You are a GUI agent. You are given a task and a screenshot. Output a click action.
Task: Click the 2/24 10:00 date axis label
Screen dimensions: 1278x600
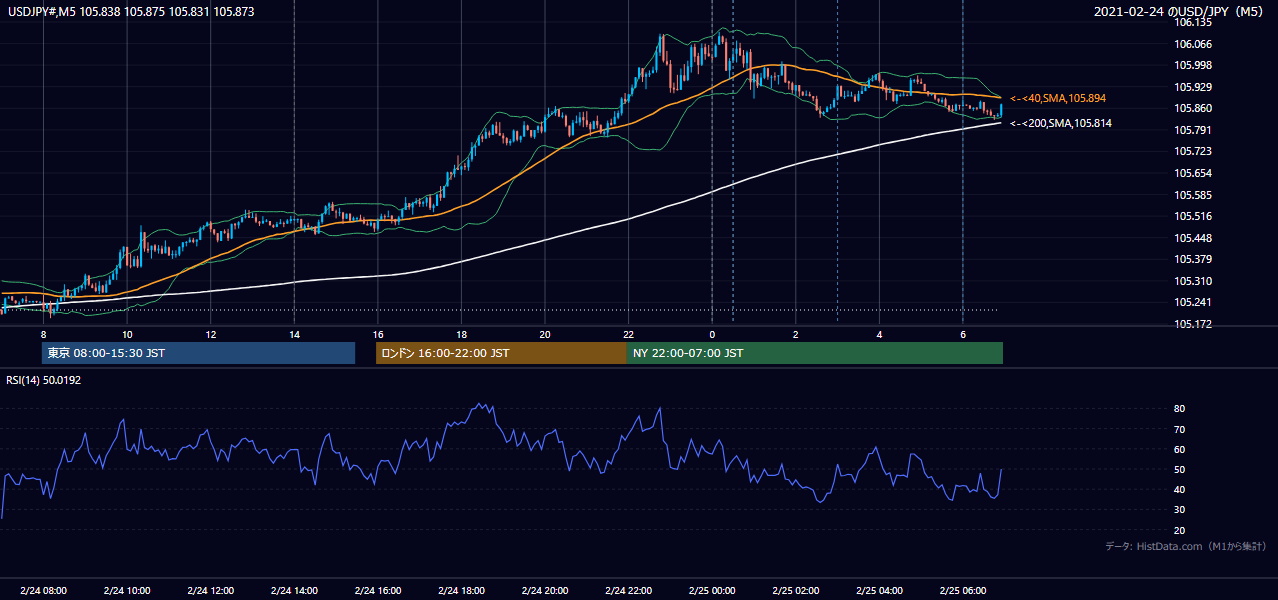[x=127, y=590]
